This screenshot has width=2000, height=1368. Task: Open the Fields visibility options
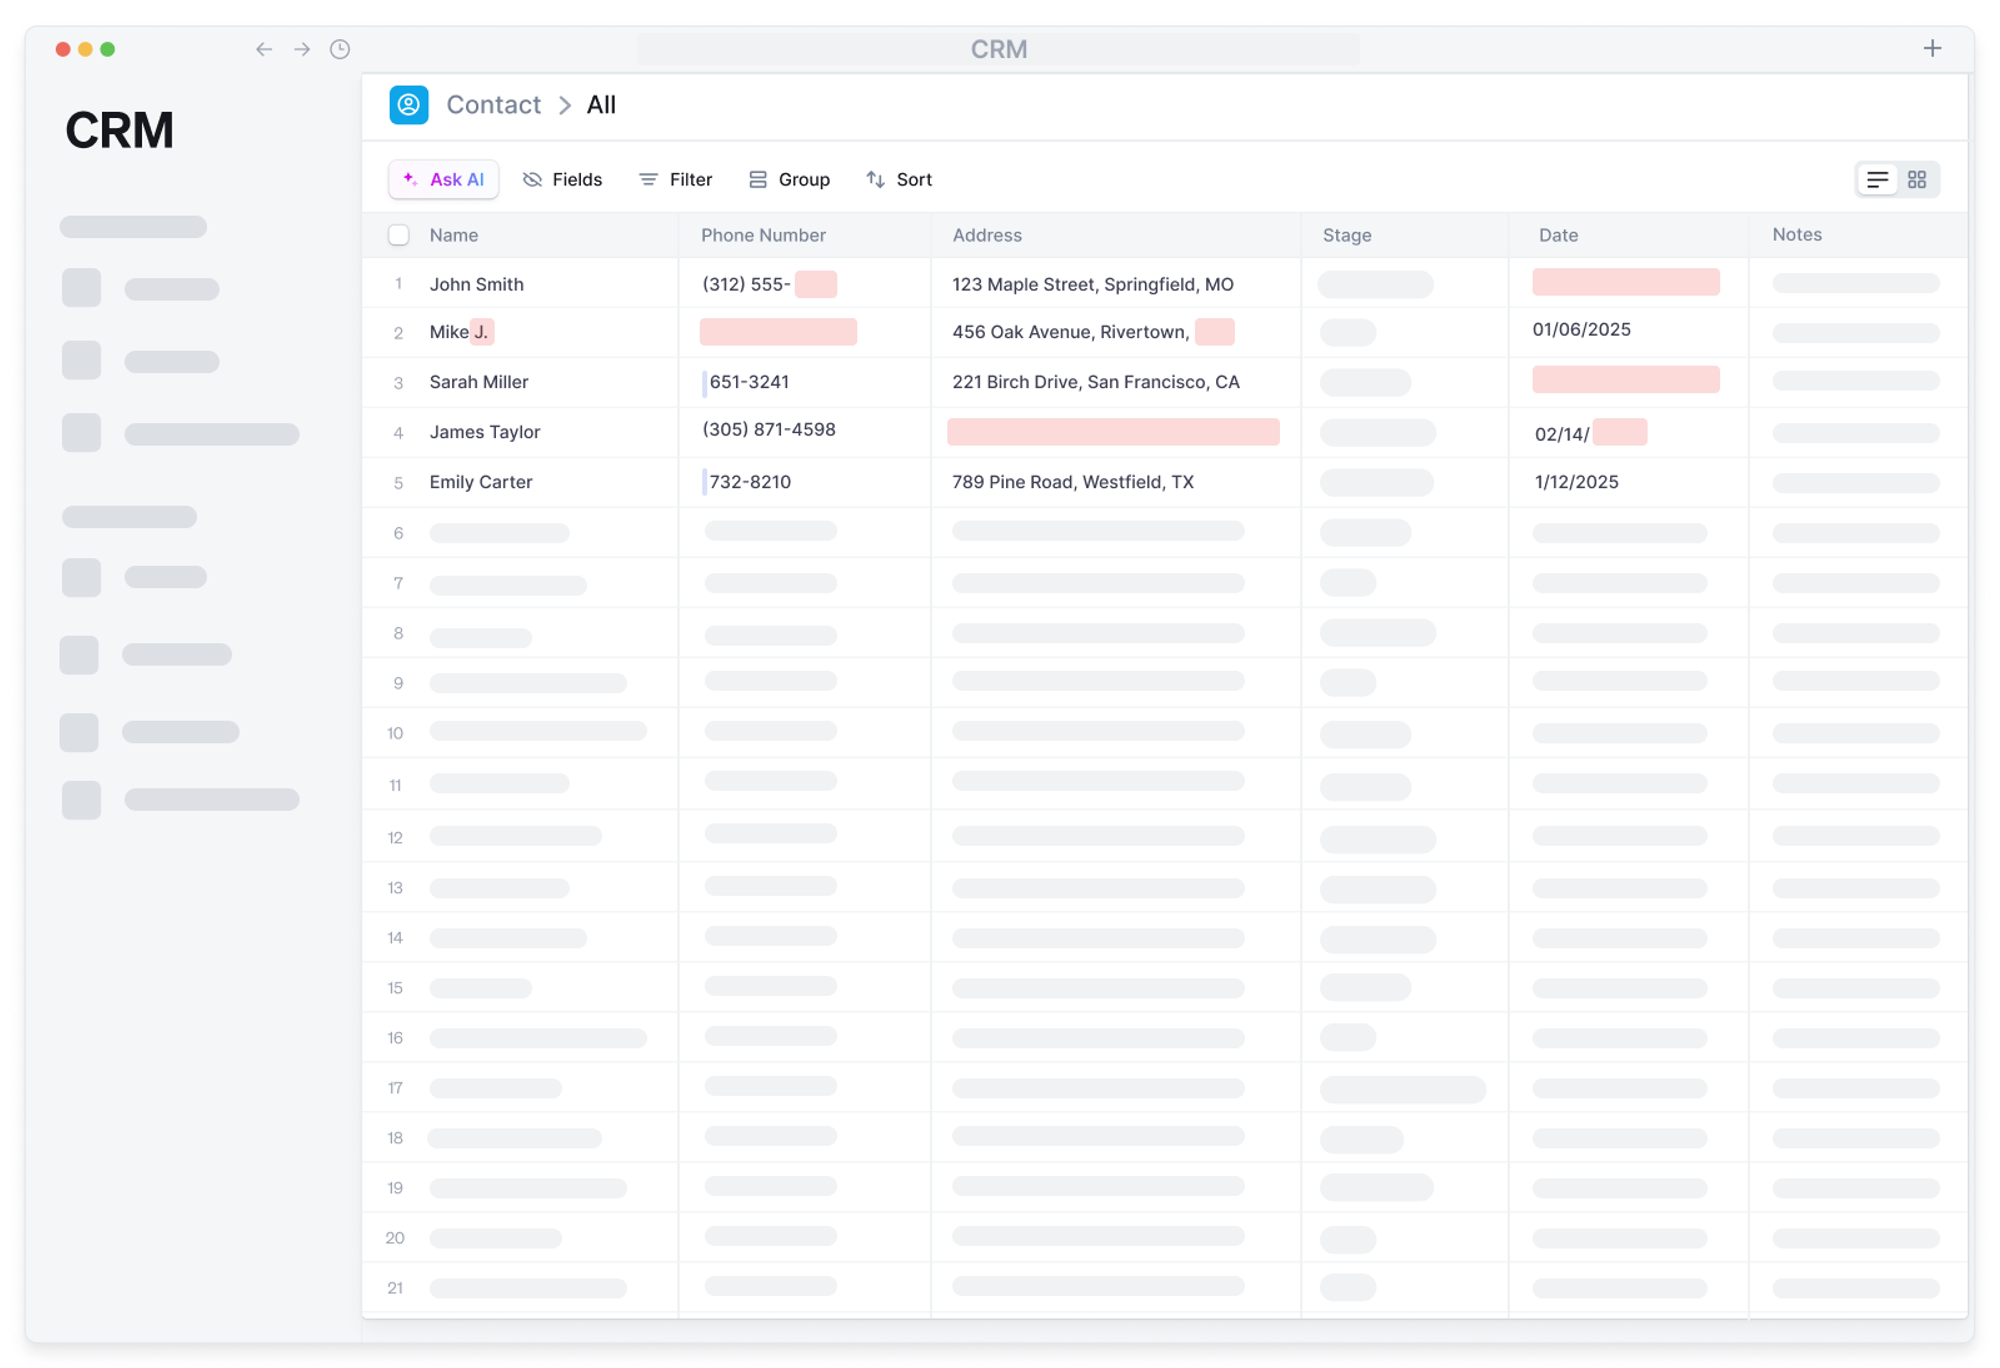click(x=562, y=180)
